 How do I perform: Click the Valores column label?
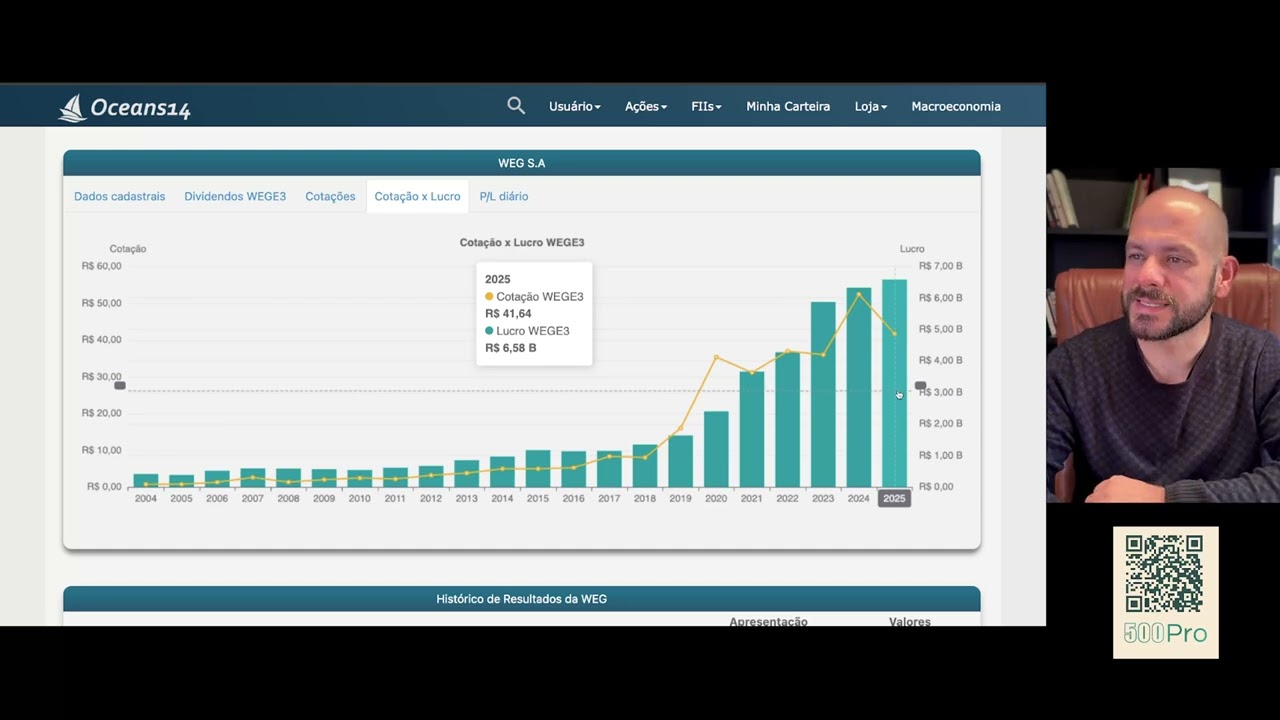click(910, 621)
